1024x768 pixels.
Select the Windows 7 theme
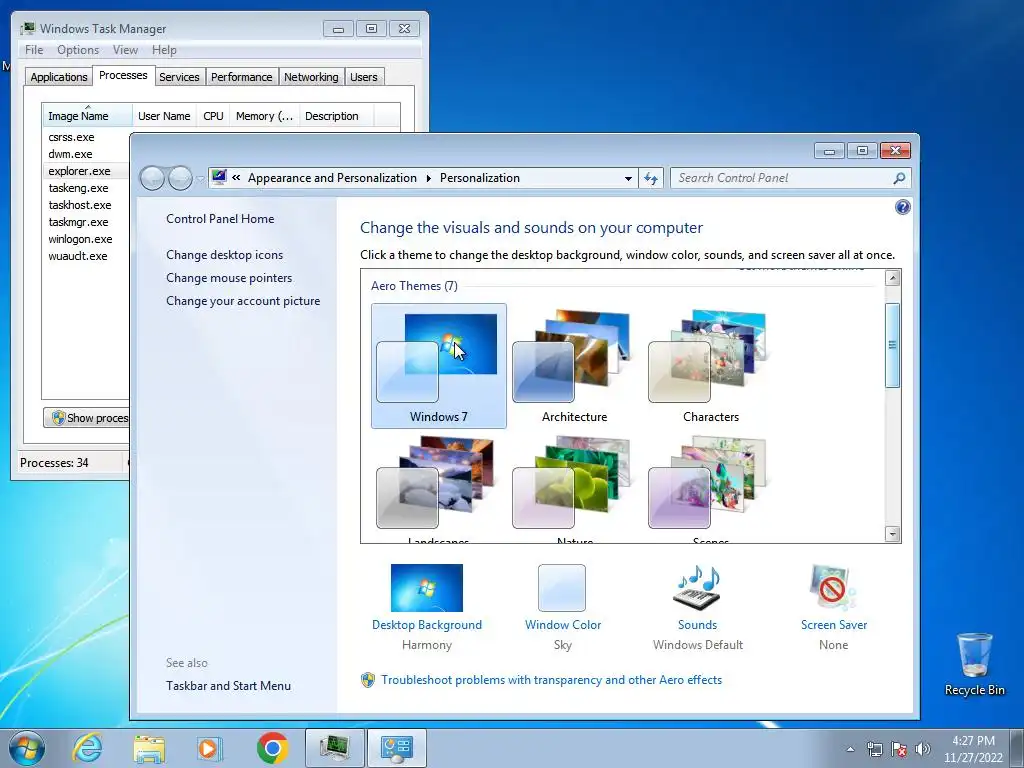[438, 366]
